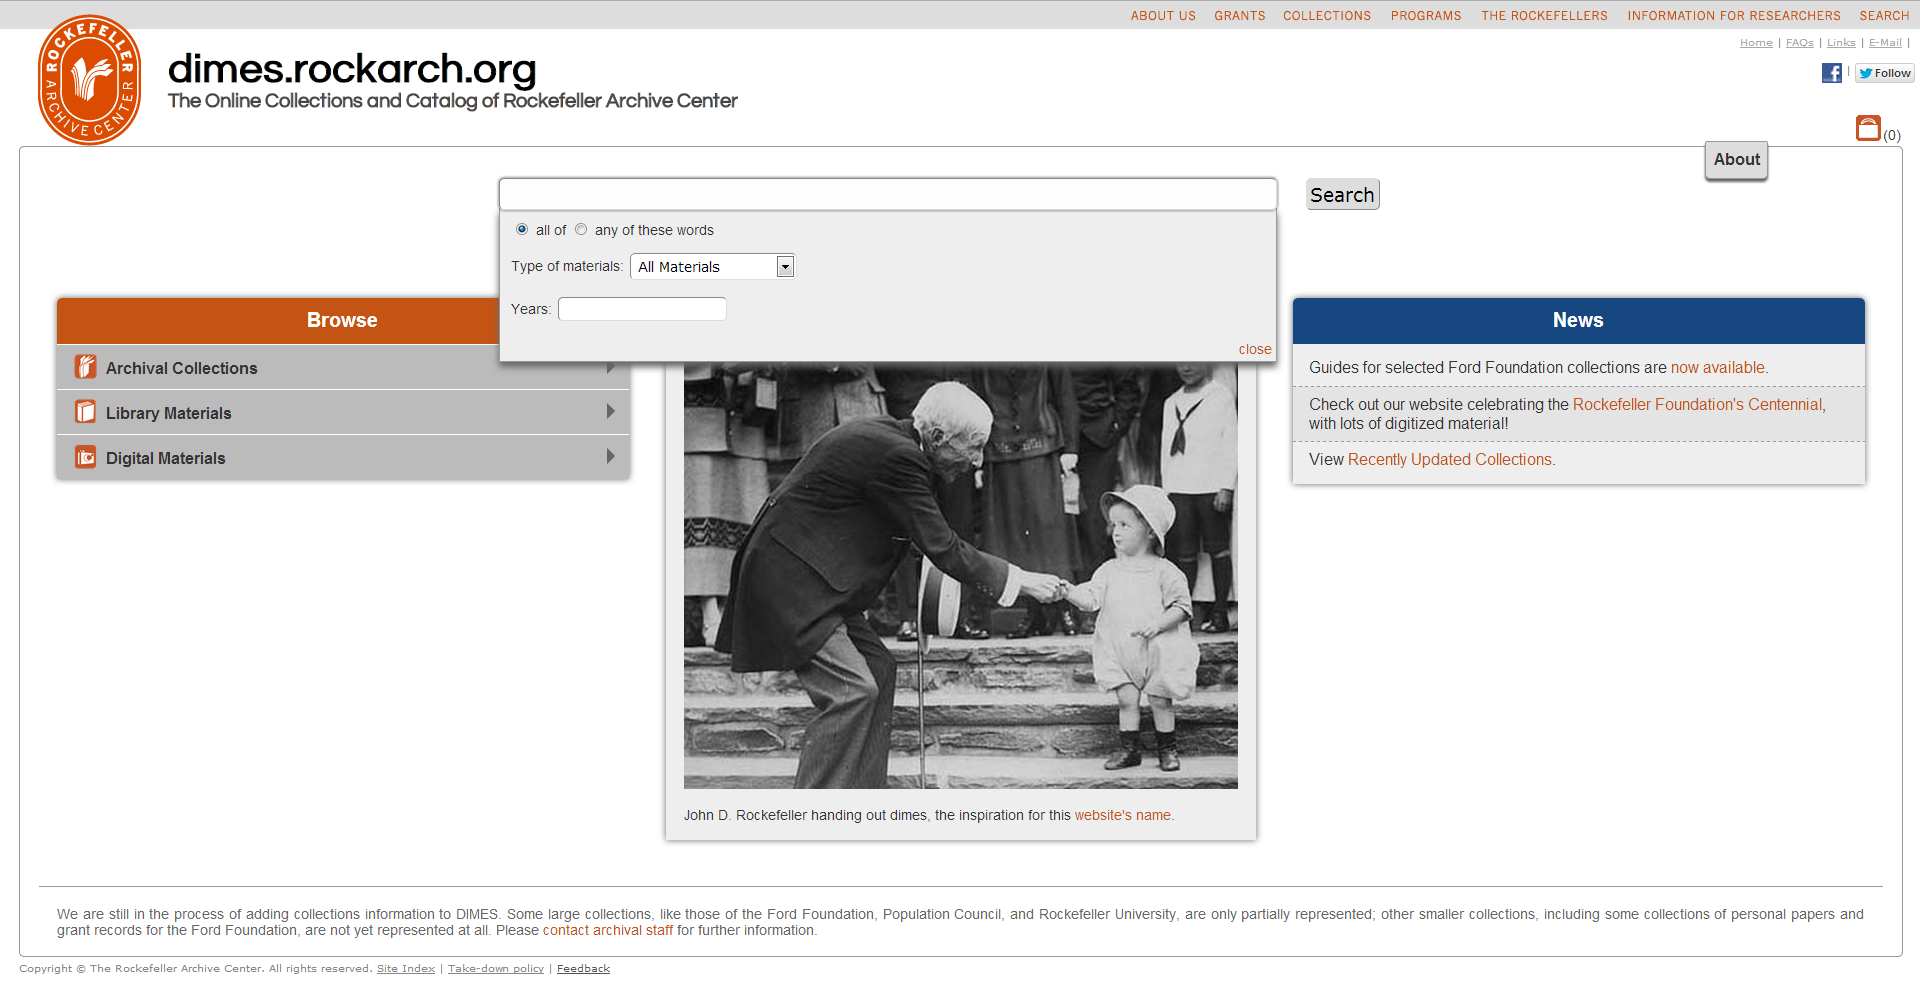Open the 'website's name' link
This screenshot has width=1920, height=996.
coord(1122,815)
